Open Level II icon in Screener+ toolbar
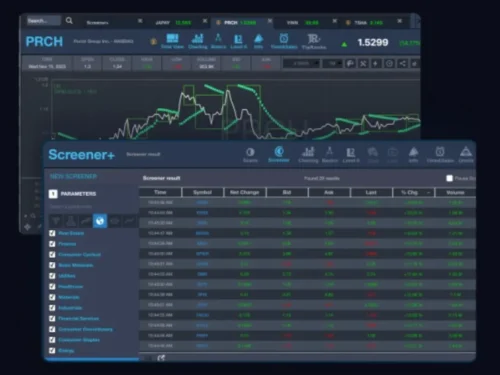The height and width of the screenshot is (375, 500). coord(351,155)
